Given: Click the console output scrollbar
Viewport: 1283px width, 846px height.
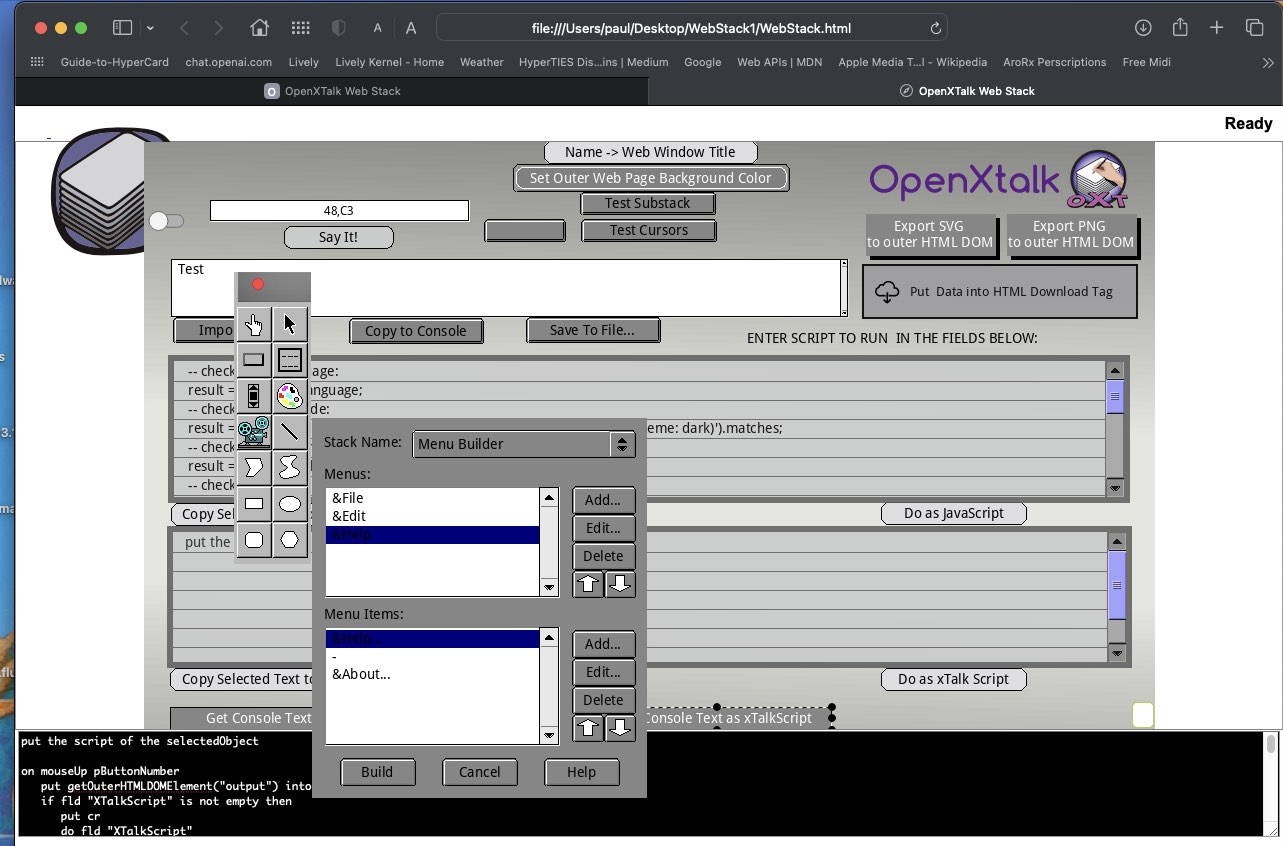Looking at the screenshot, I should [1271, 783].
